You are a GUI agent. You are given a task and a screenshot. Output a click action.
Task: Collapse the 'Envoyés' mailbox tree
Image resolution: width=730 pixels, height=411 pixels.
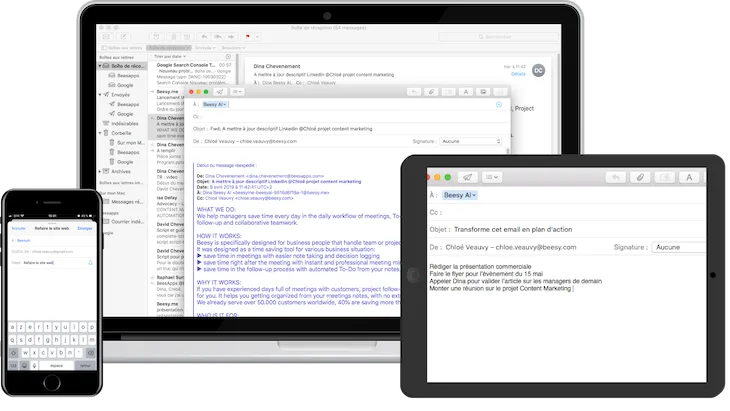[x=100, y=94]
